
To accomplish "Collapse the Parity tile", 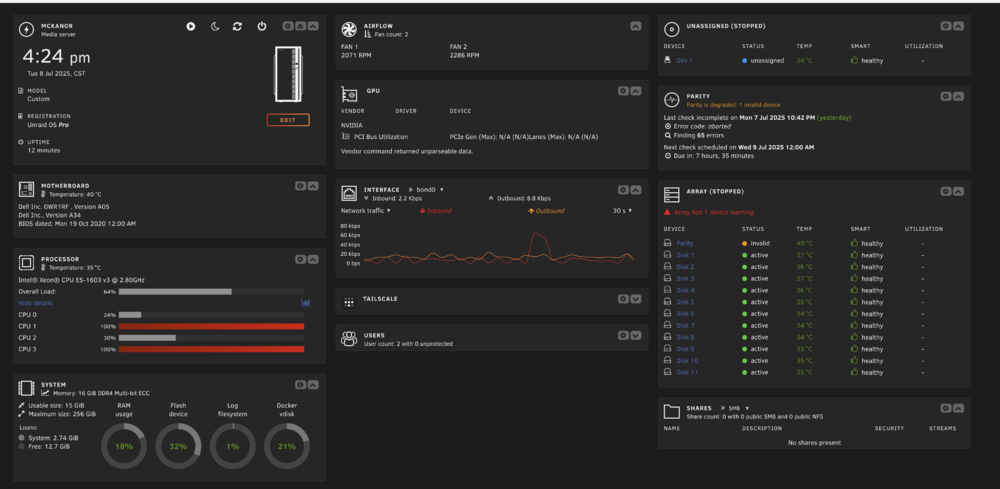I will (x=959, y=96).
